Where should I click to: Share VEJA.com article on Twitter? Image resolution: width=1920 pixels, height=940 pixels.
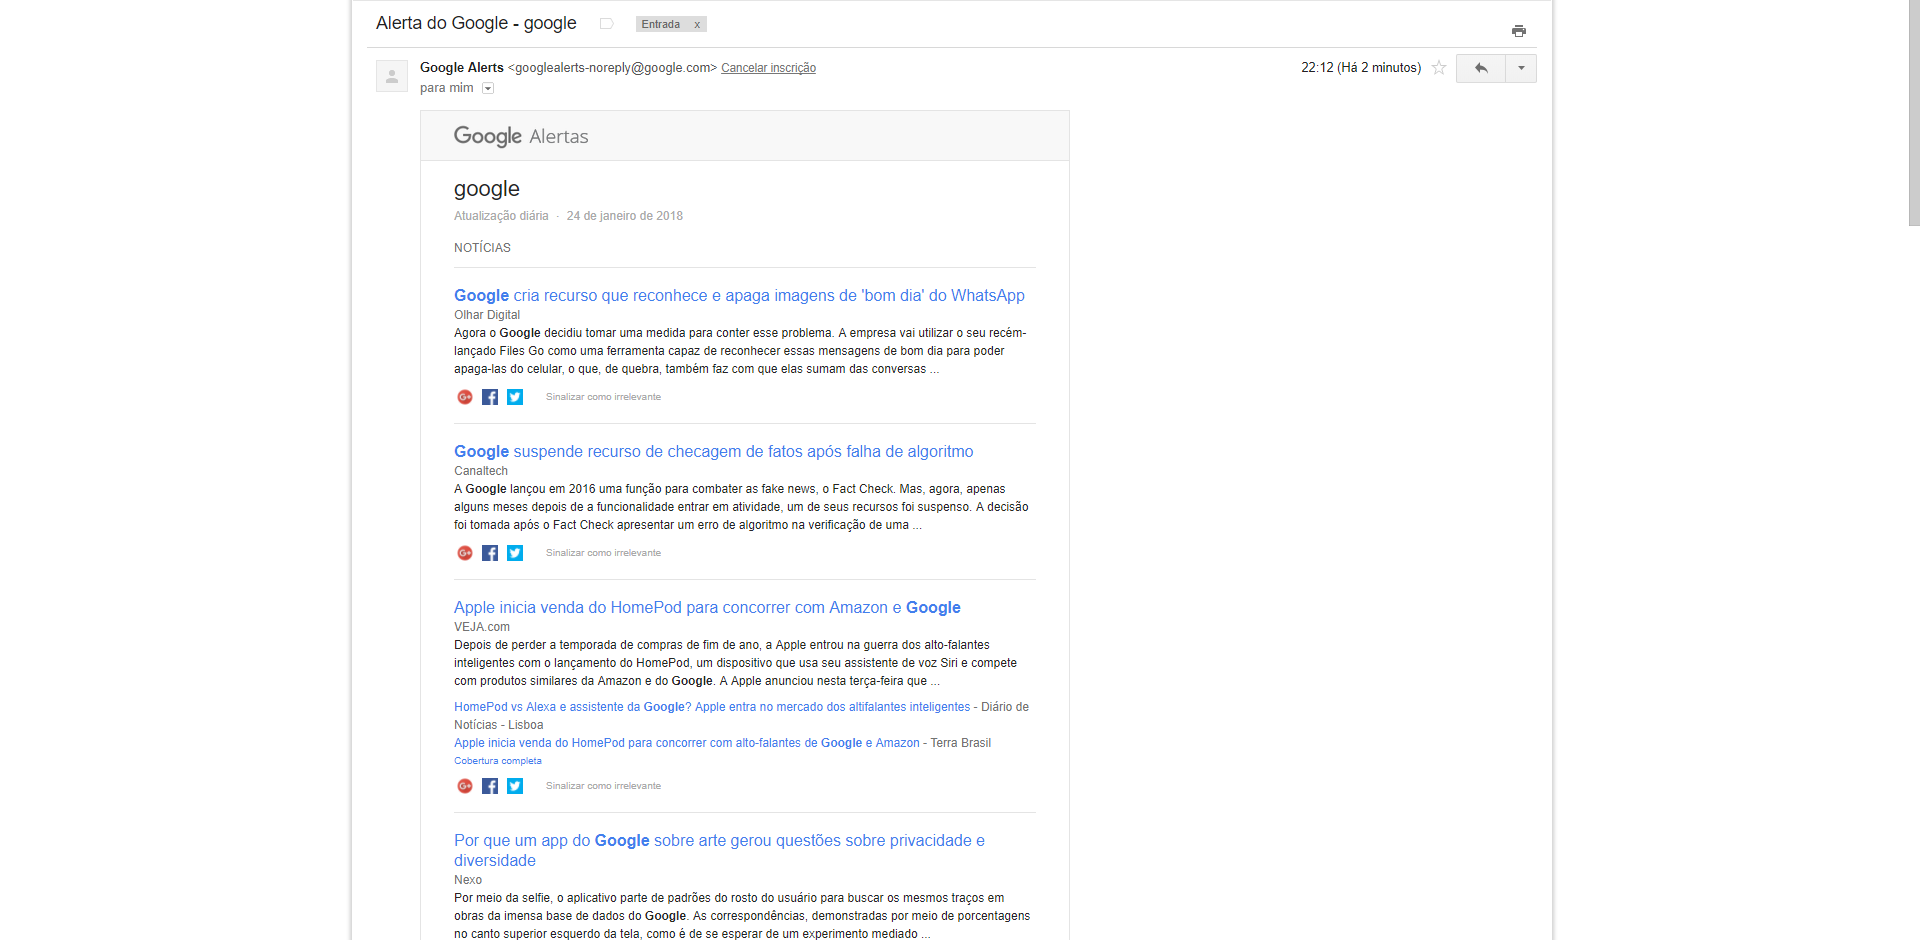point(515,786)
